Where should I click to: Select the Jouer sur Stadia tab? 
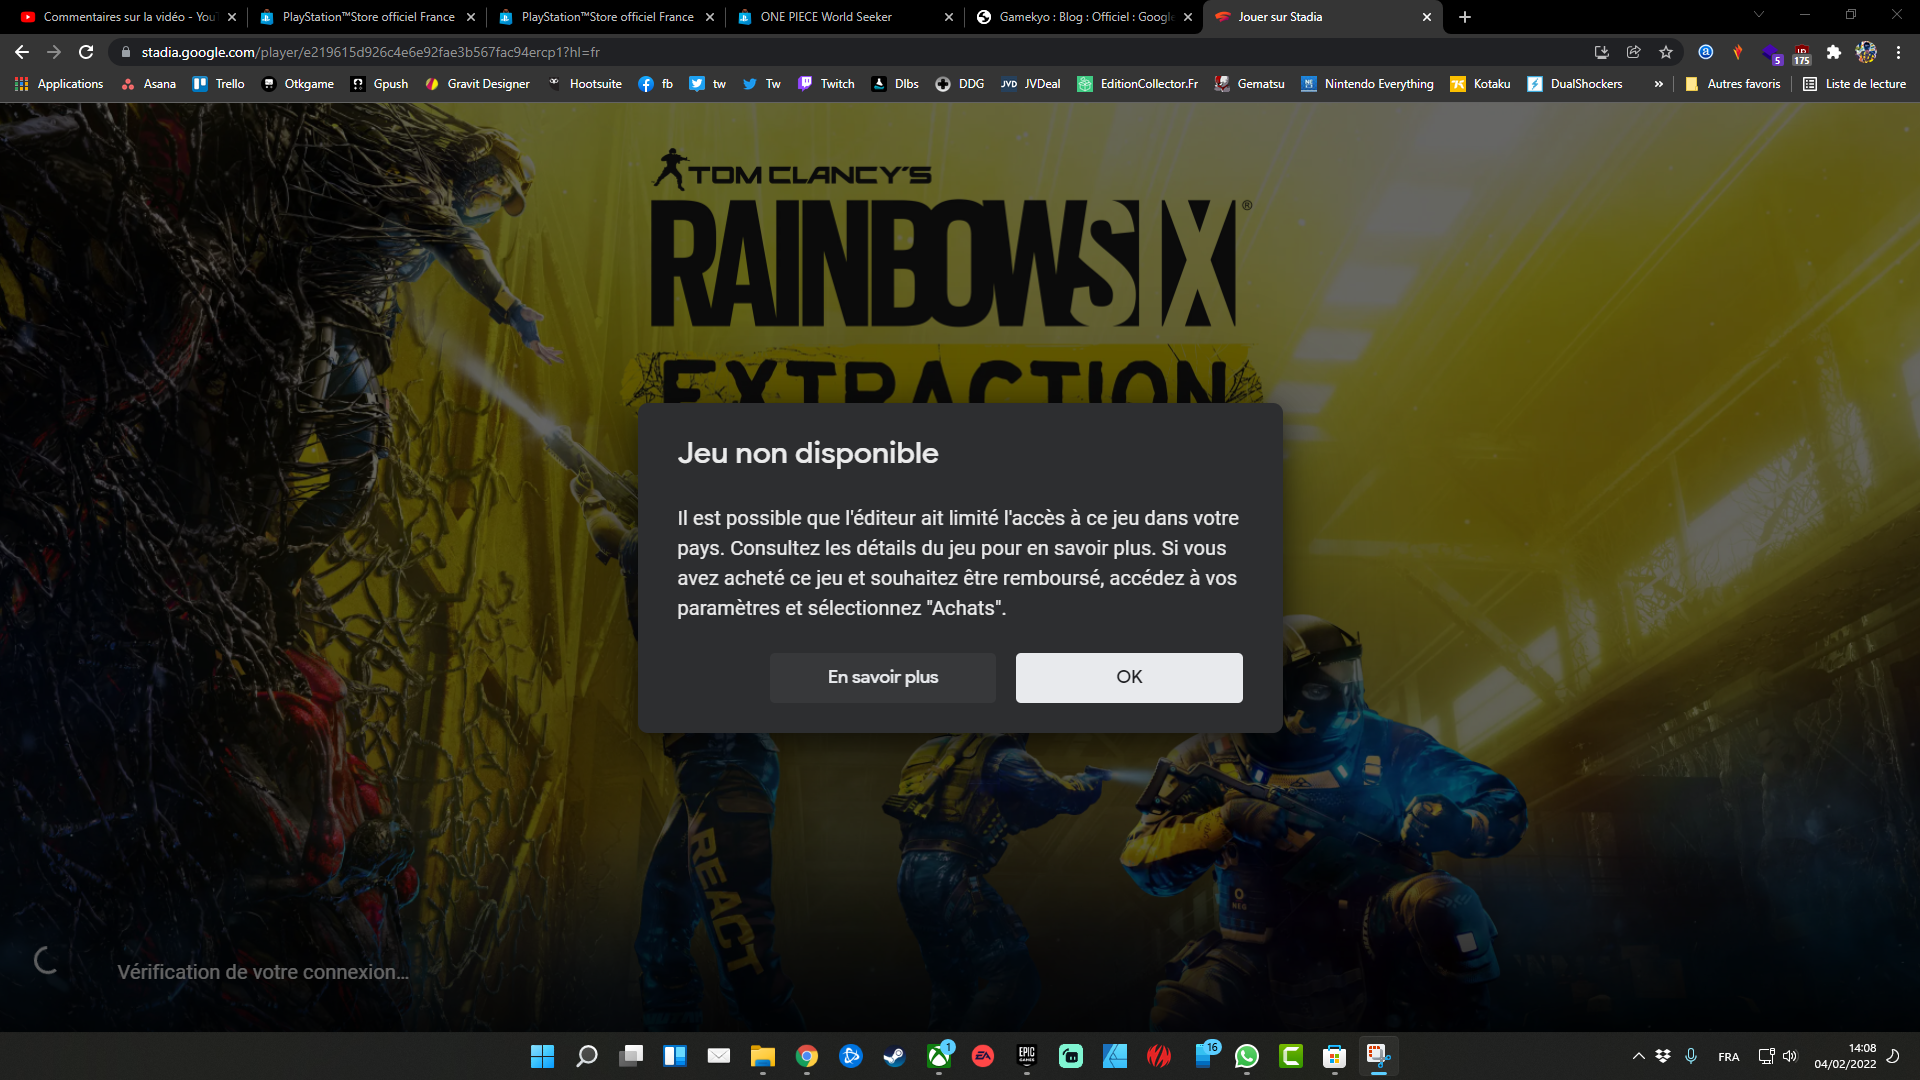(x=1320, y=17)
